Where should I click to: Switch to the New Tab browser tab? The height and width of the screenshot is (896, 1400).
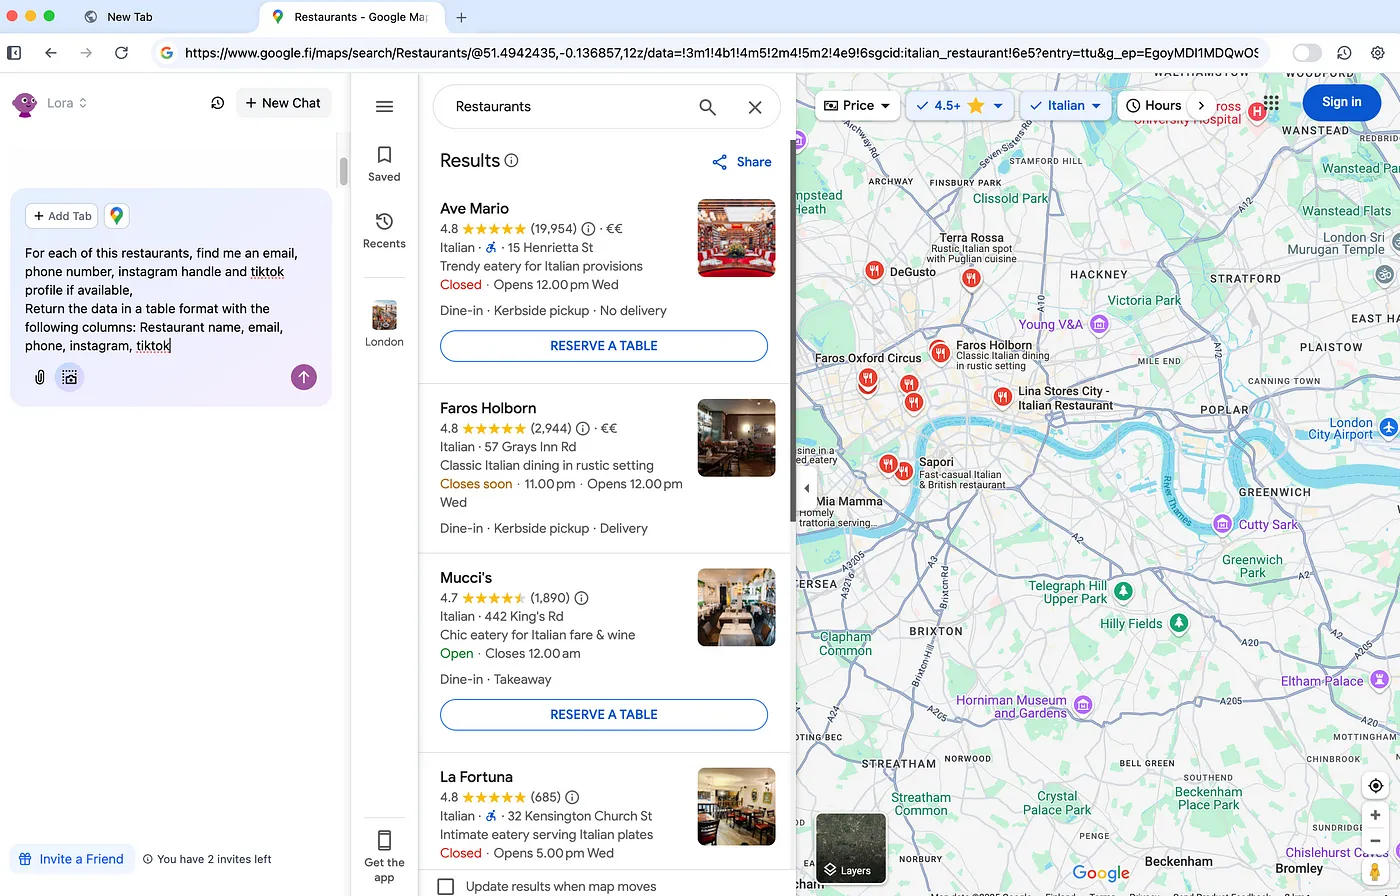click(130, 17)
